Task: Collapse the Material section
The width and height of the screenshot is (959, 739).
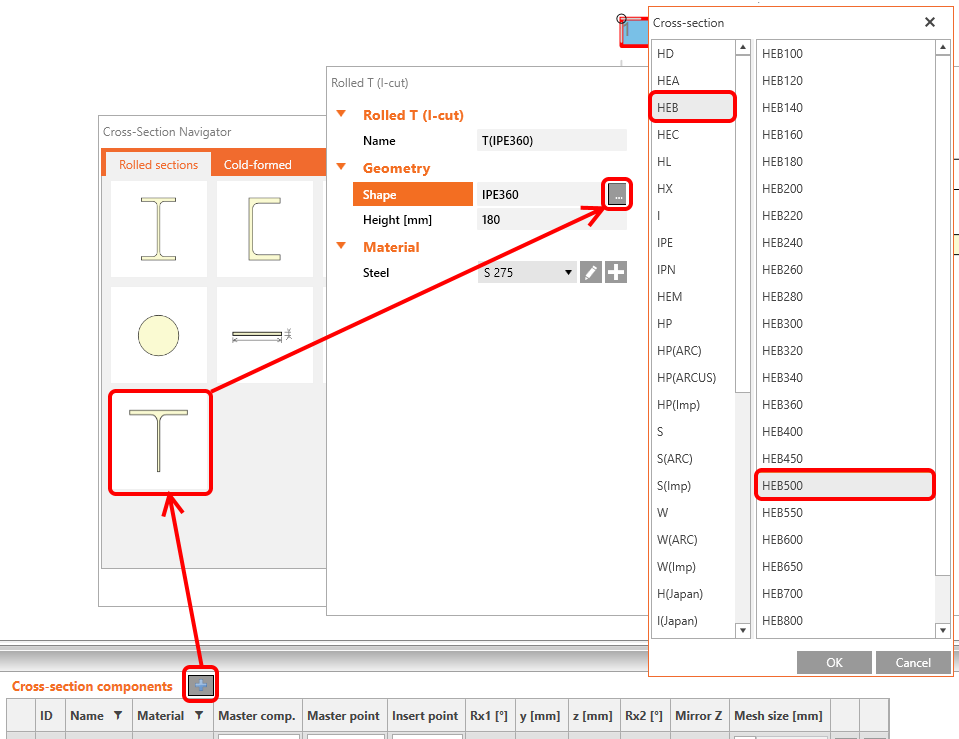Action: tap(341, 246)
